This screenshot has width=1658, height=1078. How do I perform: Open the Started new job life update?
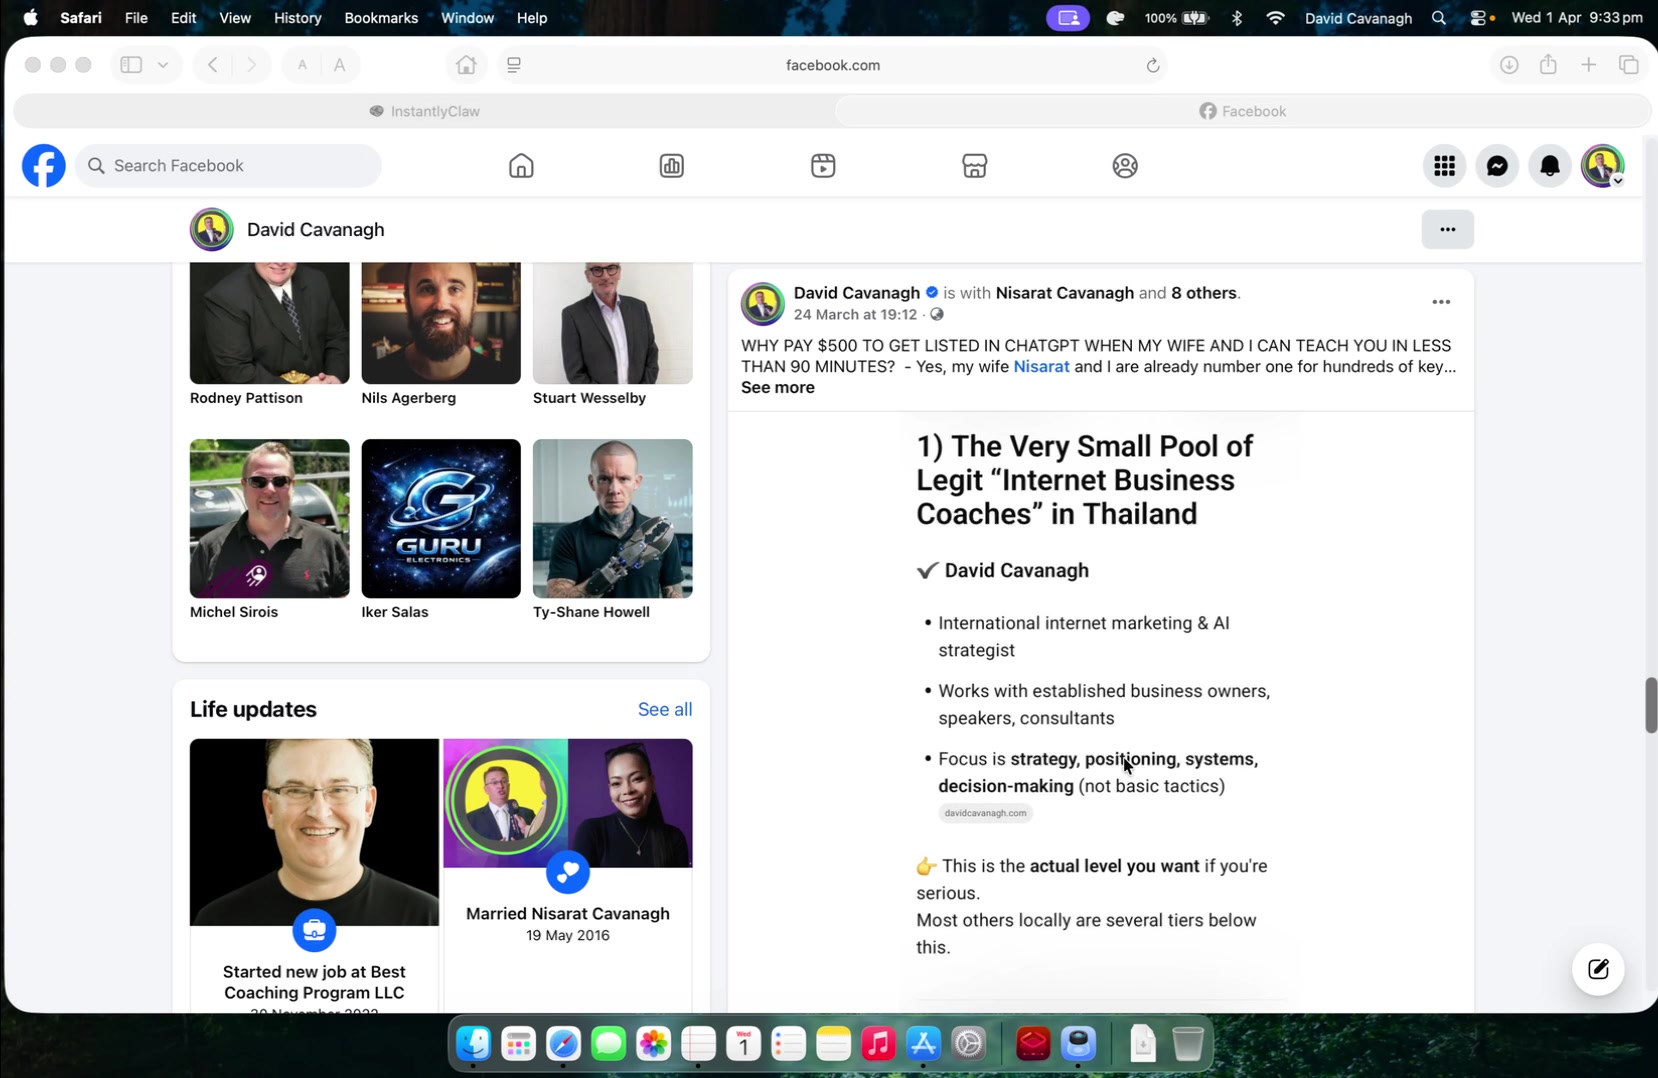[314, 875]
